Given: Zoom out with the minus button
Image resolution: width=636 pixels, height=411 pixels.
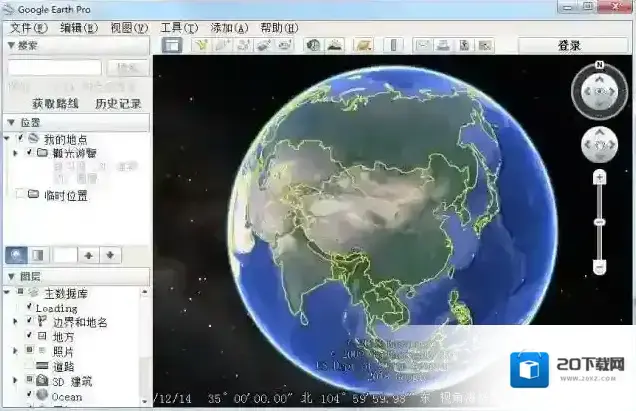Looking at the screenshot, I should point(599,267).
